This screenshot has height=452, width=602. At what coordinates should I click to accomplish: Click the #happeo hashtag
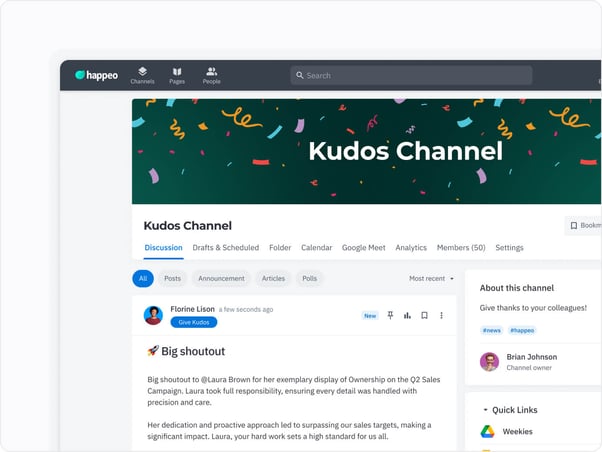522,330
